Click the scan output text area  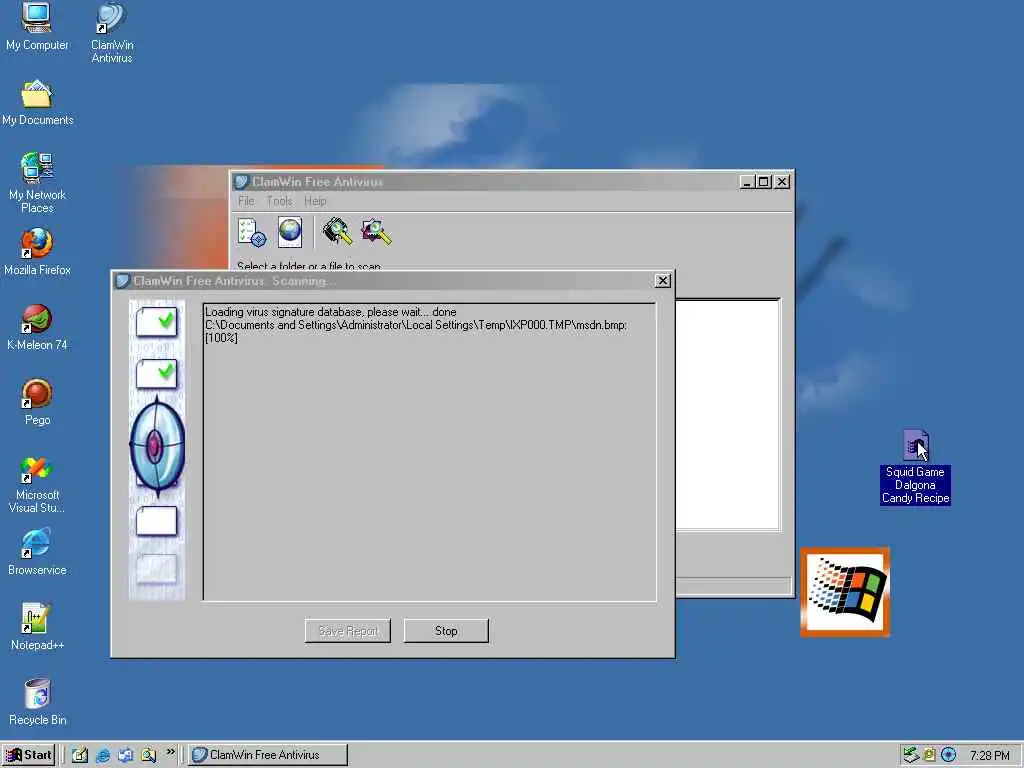point(430,451)
